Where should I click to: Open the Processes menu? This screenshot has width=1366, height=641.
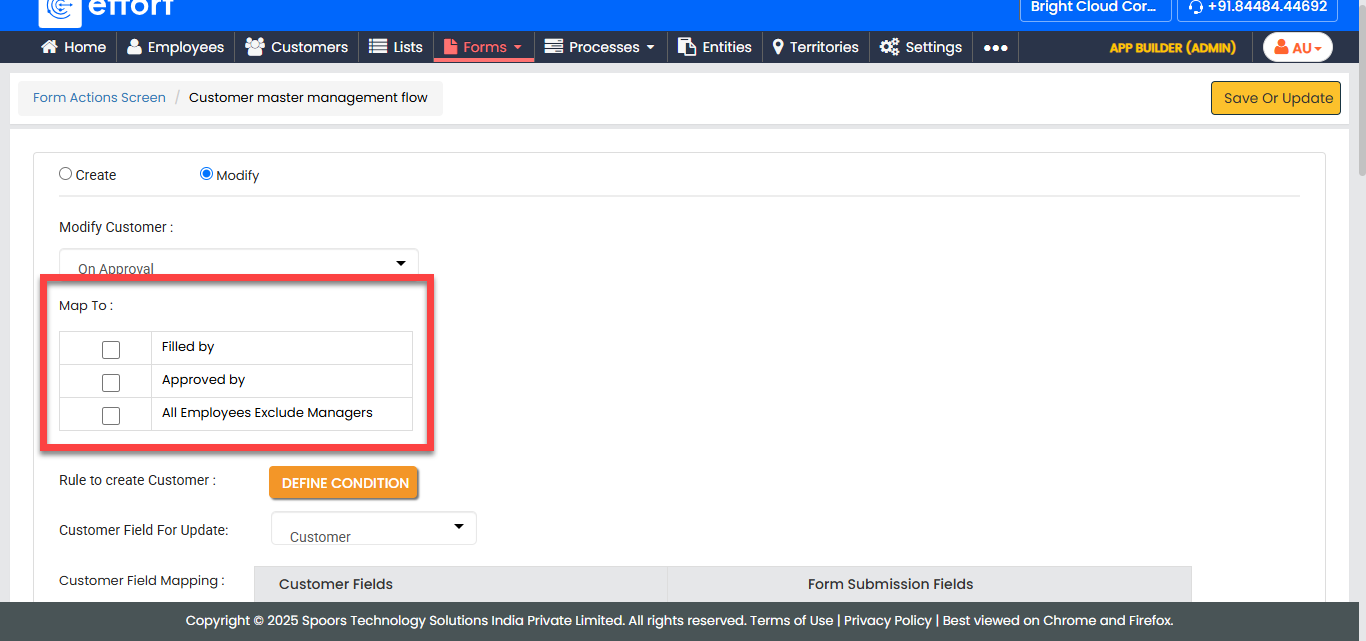pyautogui.click(x=601, y=47)
